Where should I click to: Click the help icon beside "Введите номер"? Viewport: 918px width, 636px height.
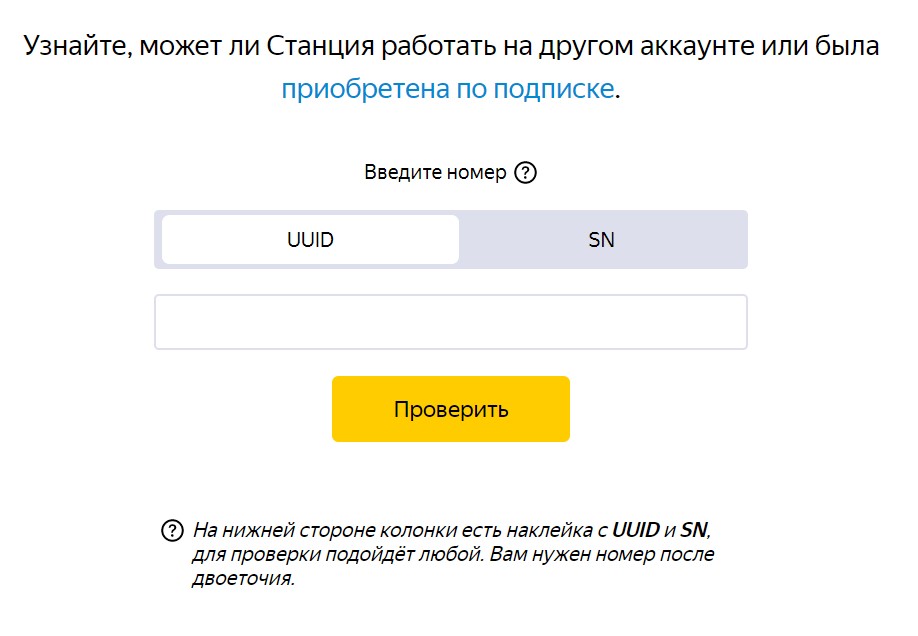click(x=526, y=172)
